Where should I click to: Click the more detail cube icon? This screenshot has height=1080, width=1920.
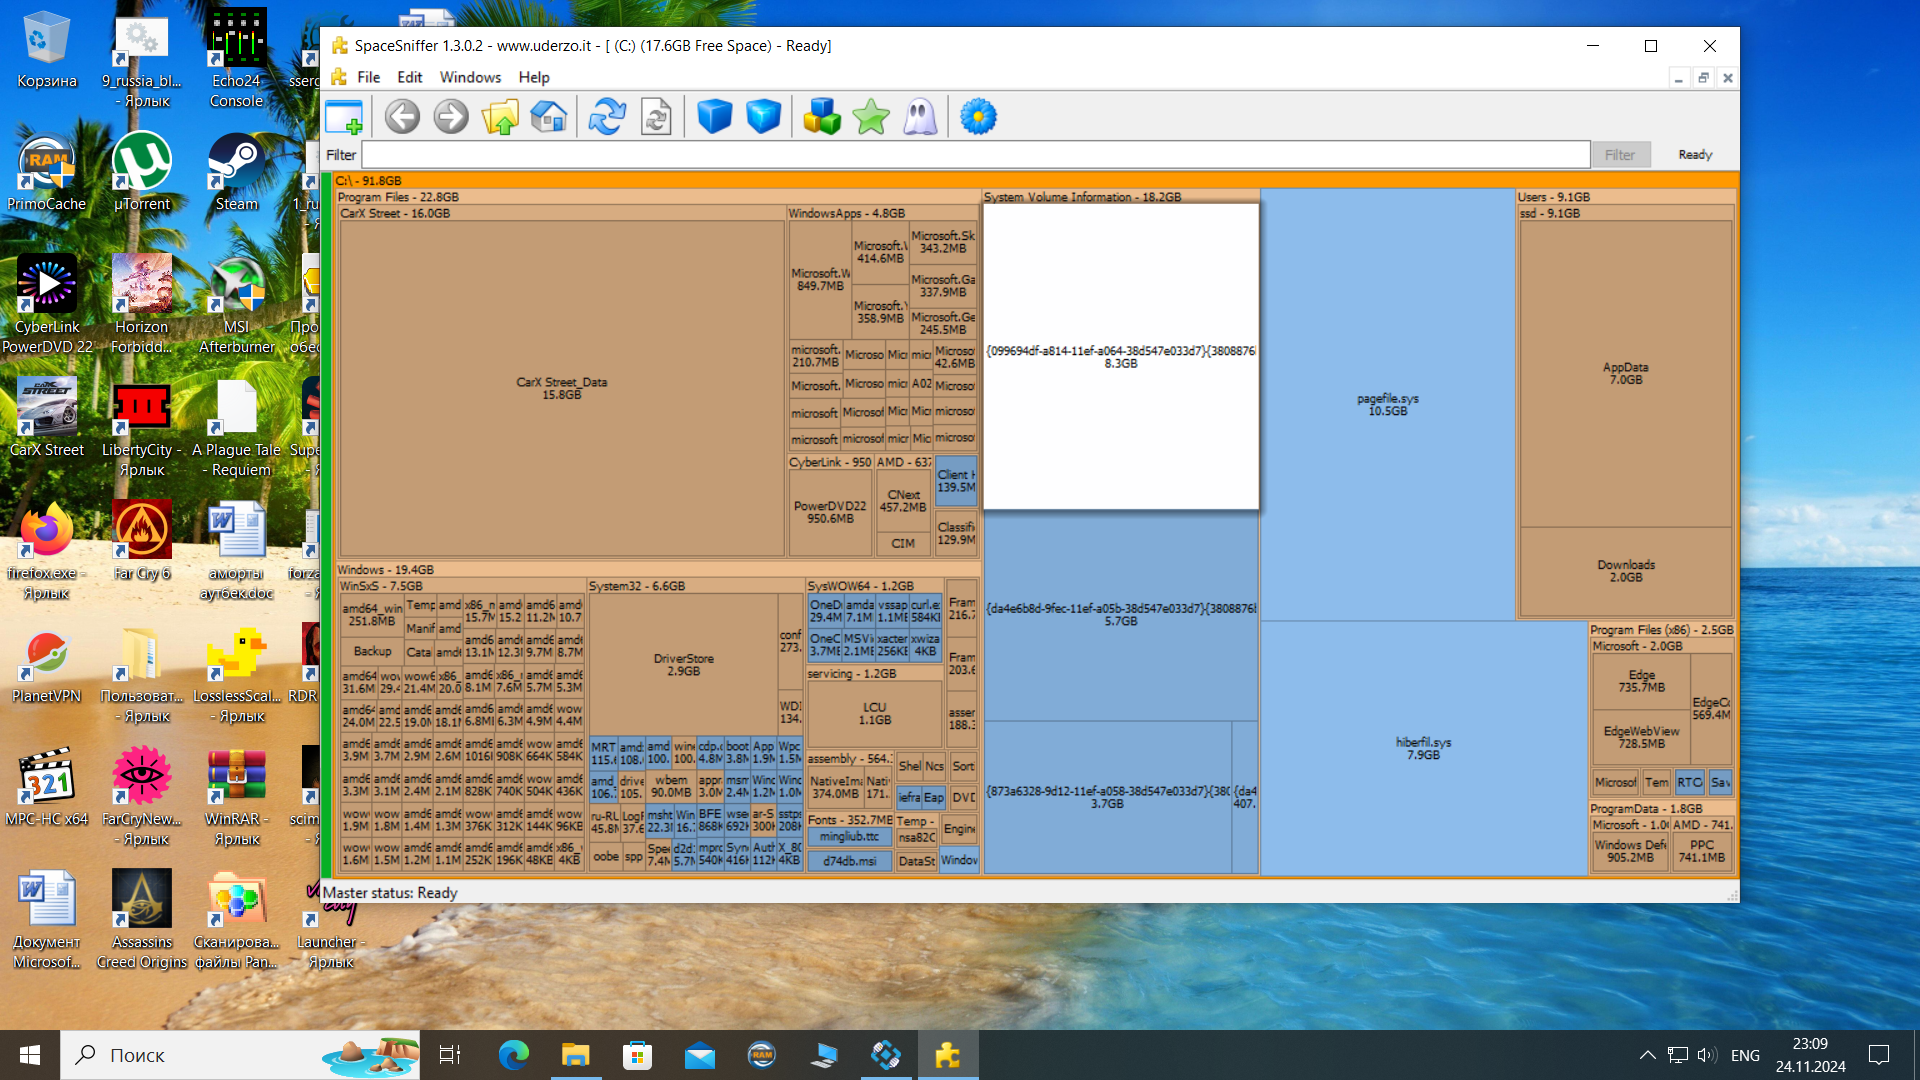pos(764,117)
